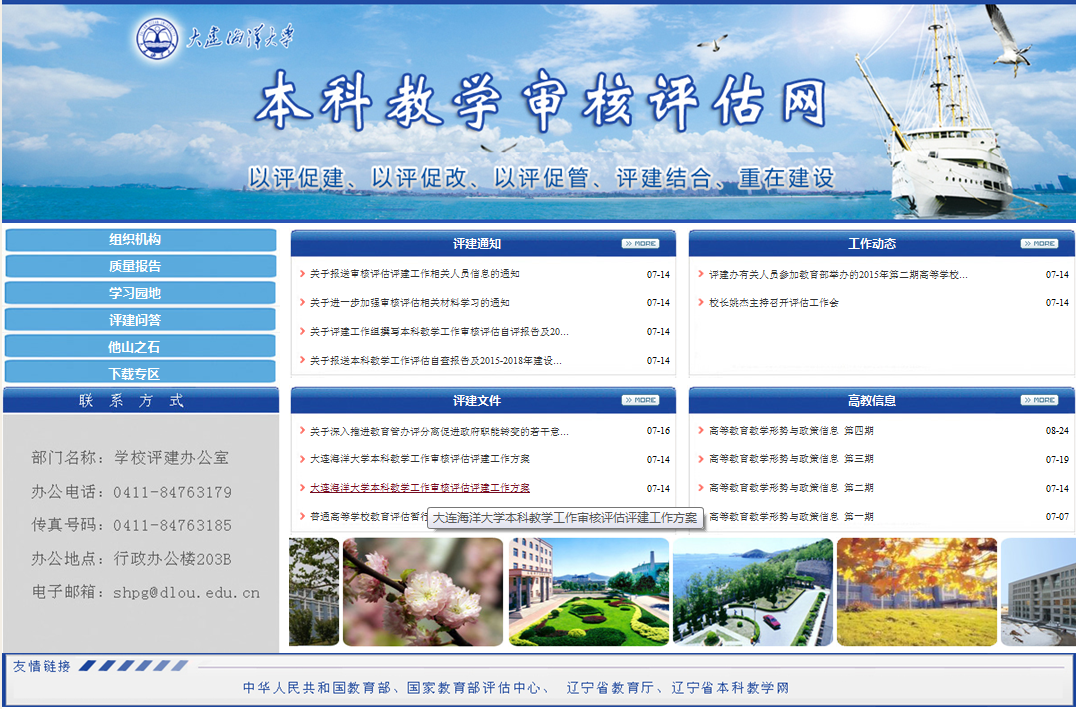Viewport: 1076px width, 709px height.
Task: Open MORE in 评建通知 section
Action: coord(640,243)
